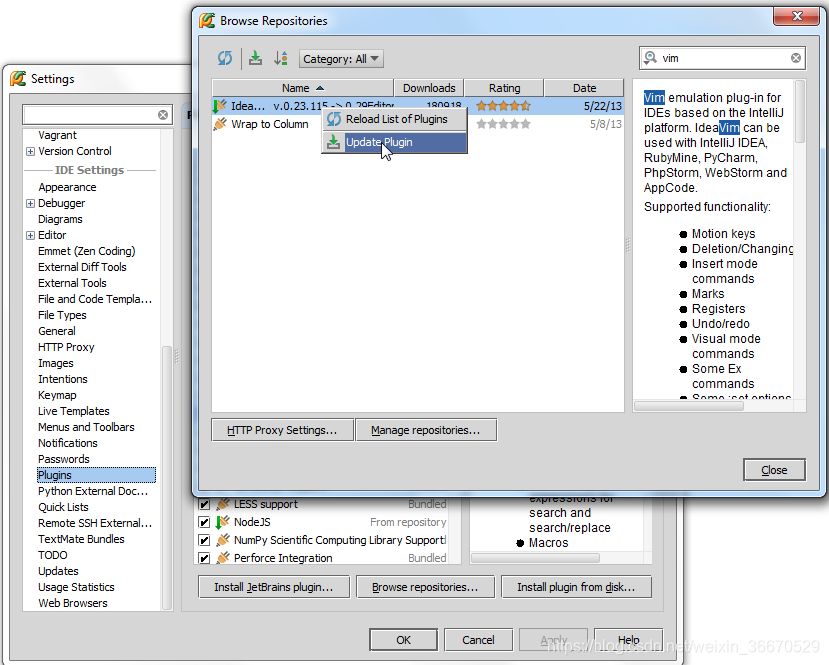The image size is (829, 665).
Task: Sort by the Rating column header
Action: (504, 88)
